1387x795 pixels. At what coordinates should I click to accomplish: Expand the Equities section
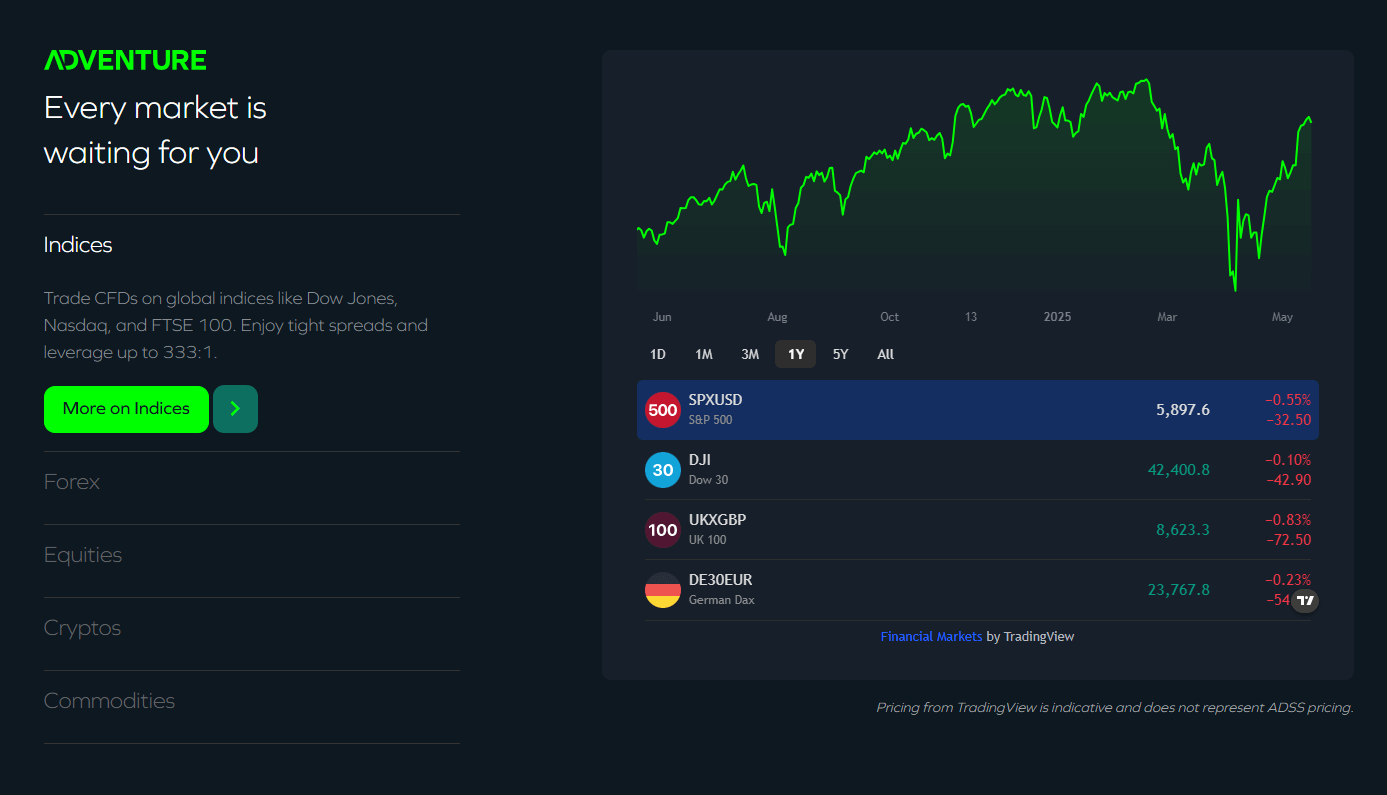pyautogui.click(x=252, y=555)
